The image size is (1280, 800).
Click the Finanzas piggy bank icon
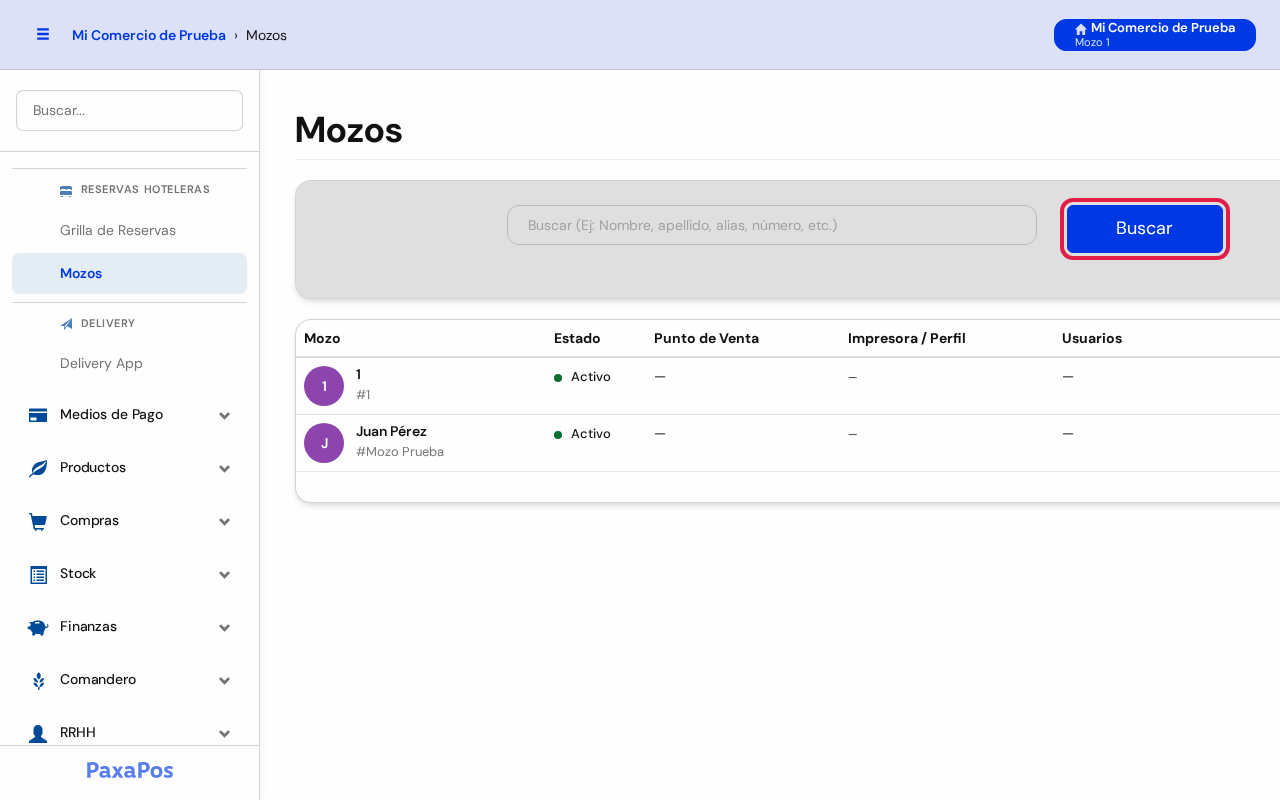[x=38, y=627]
